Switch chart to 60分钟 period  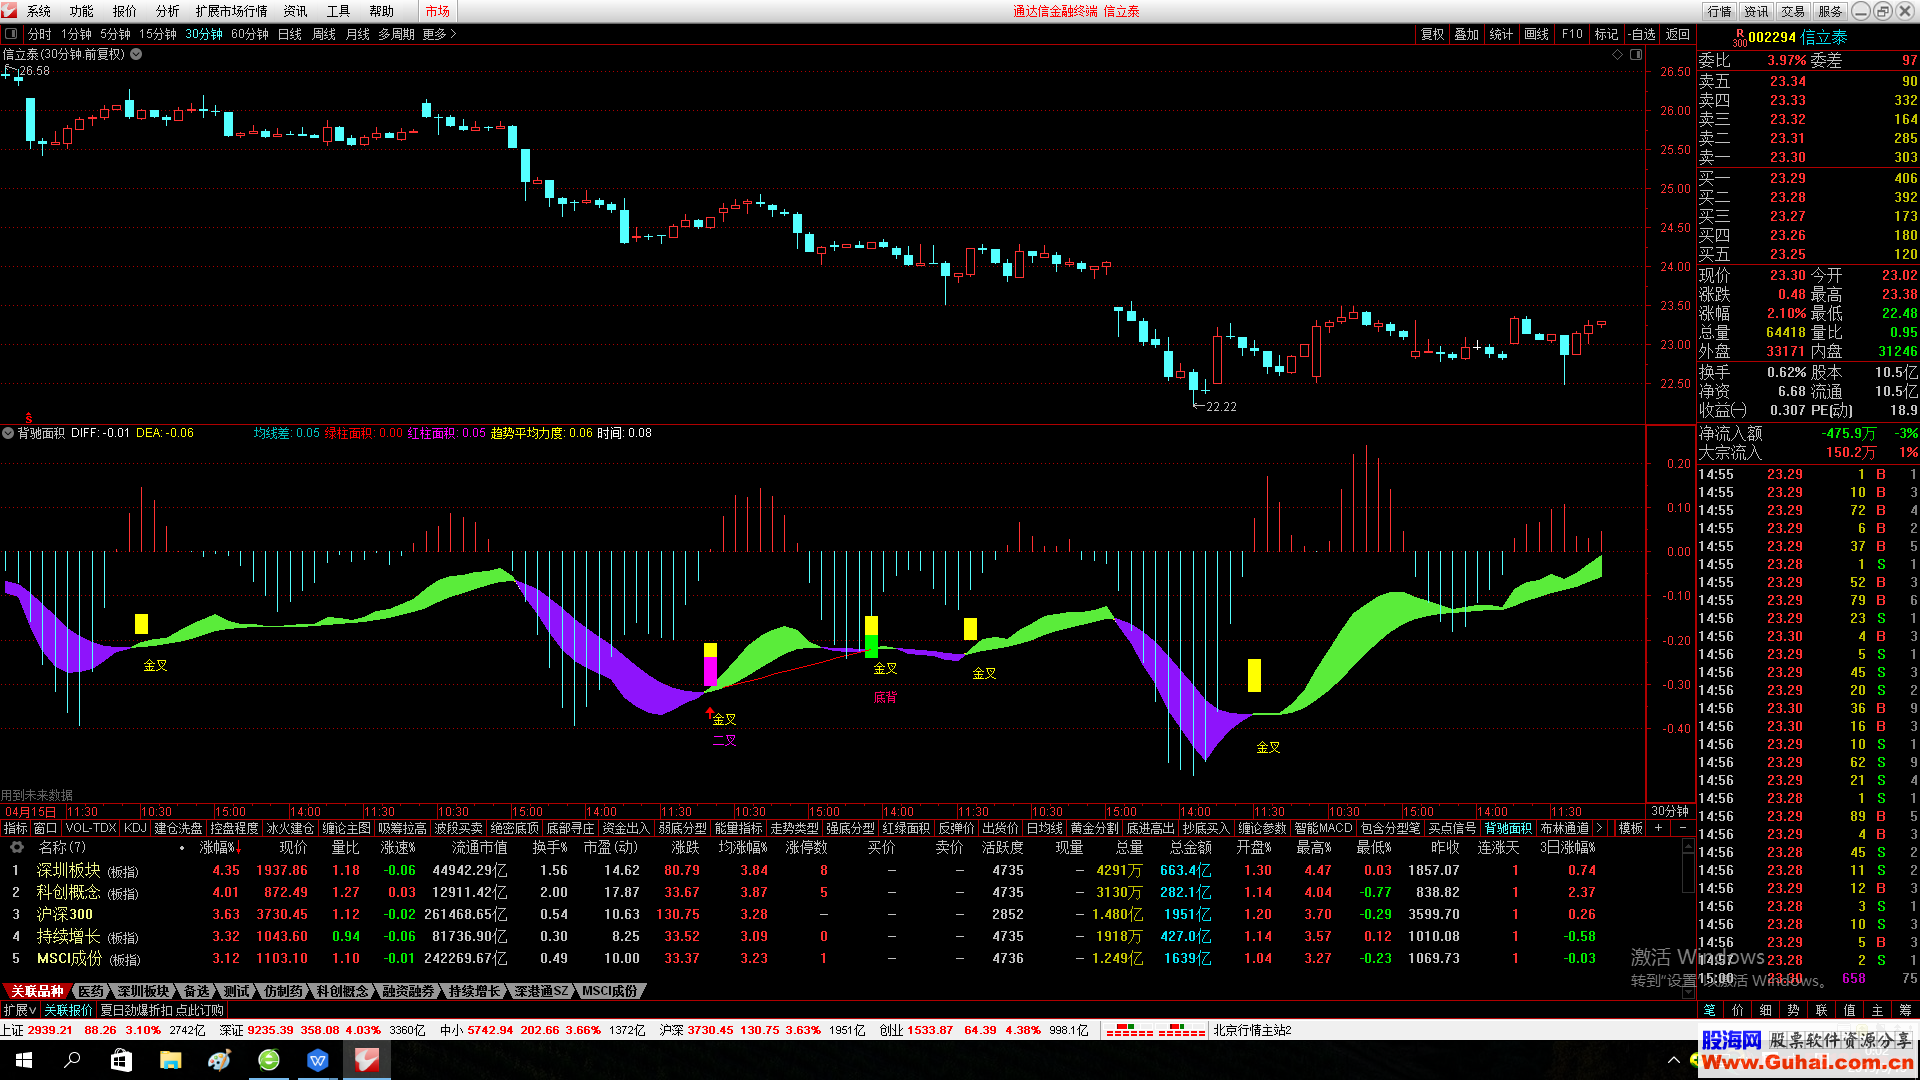(250, 34)
